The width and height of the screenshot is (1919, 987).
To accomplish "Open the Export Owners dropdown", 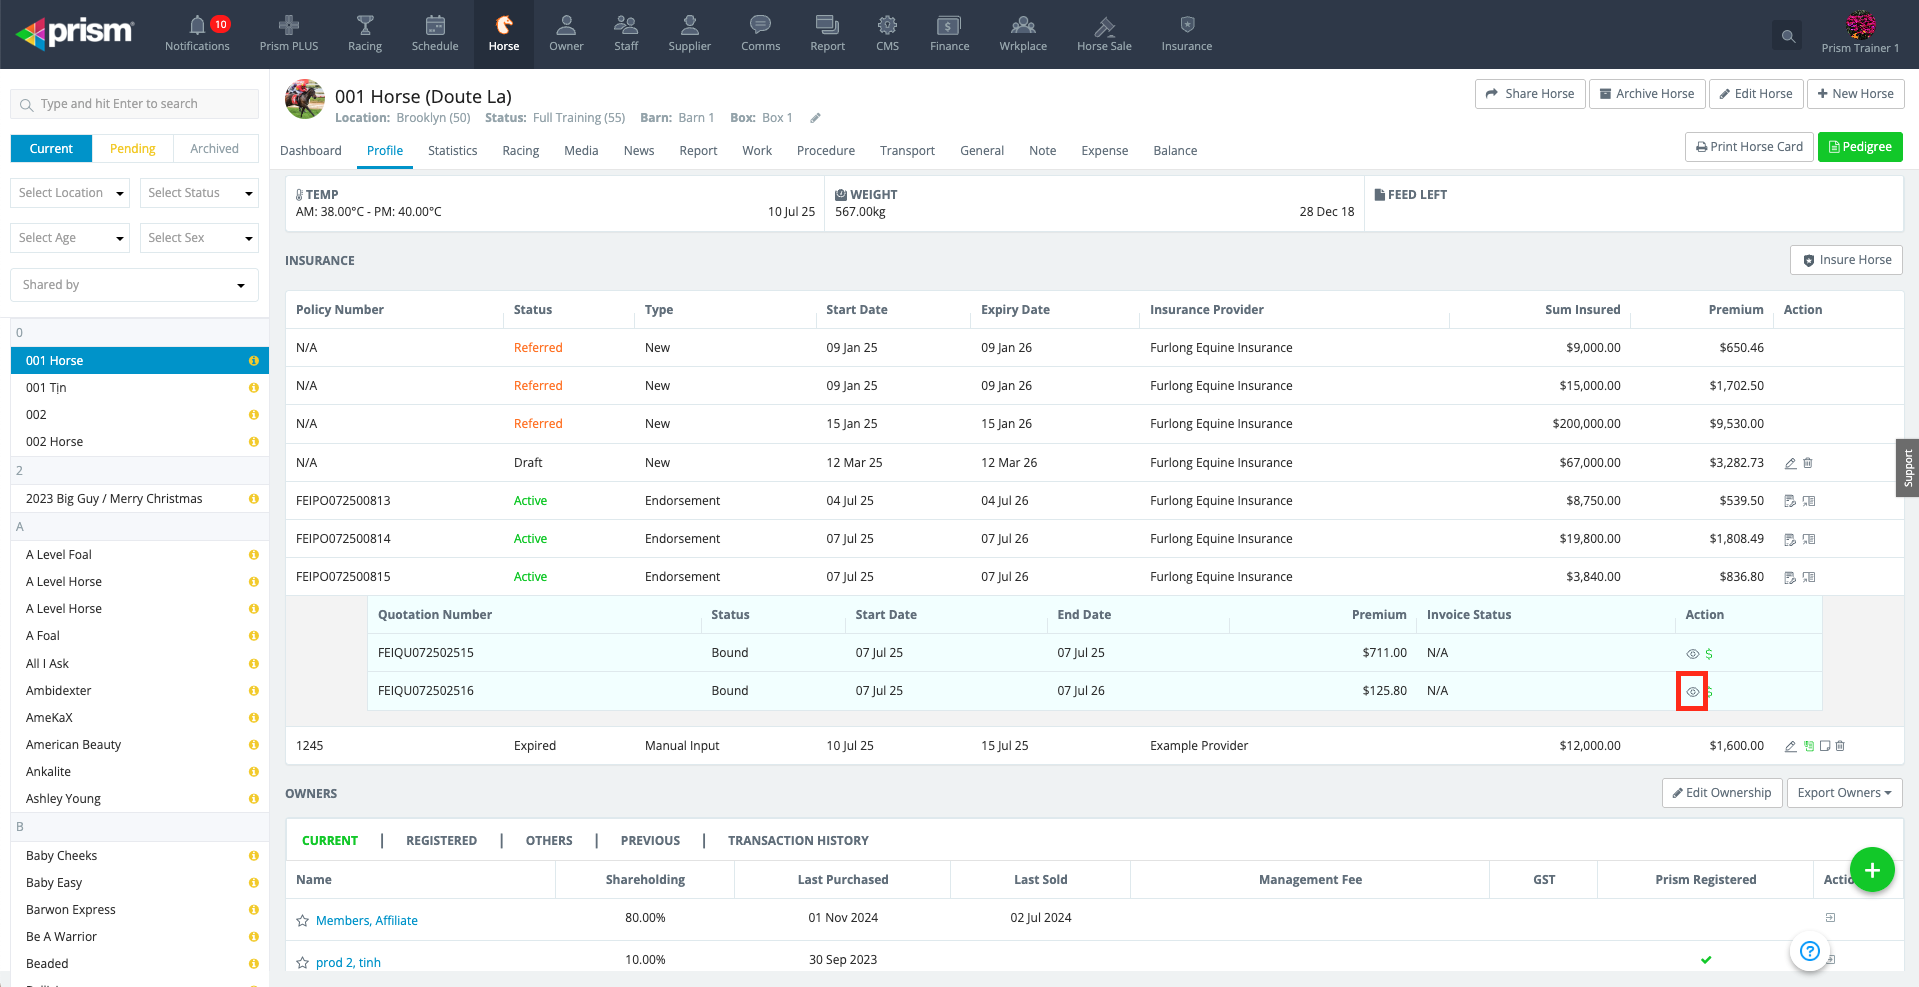I will click(1844, 793).
